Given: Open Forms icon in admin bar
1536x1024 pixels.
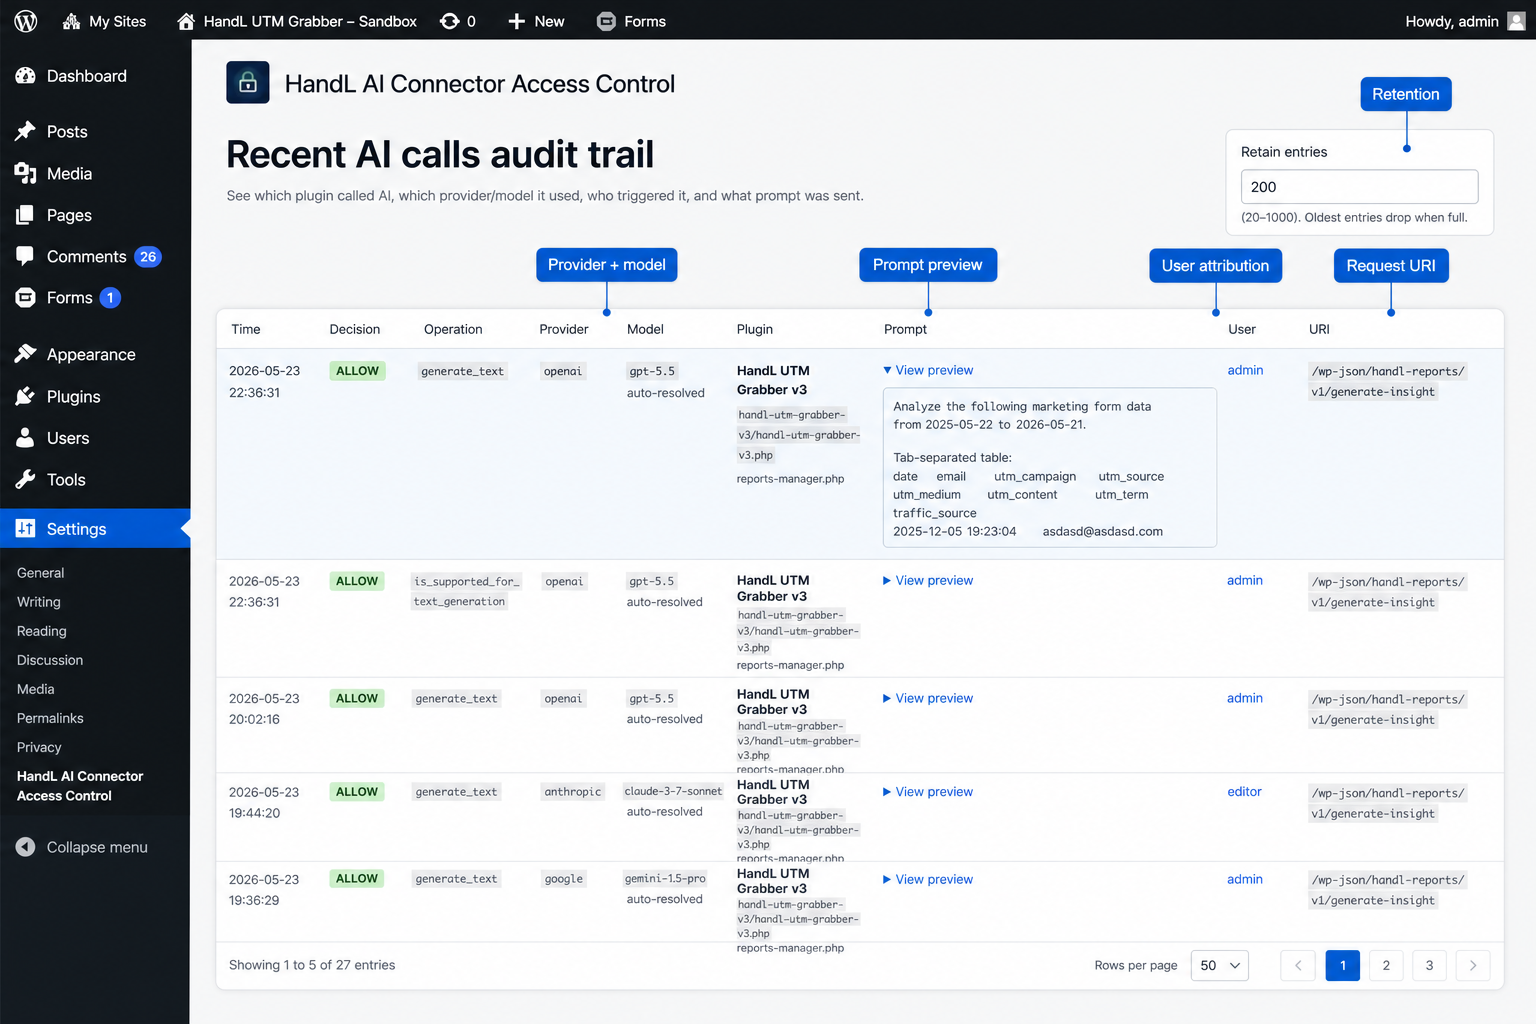Looking at the screenshot, I should pyautogui.click(x=606, y=21).
